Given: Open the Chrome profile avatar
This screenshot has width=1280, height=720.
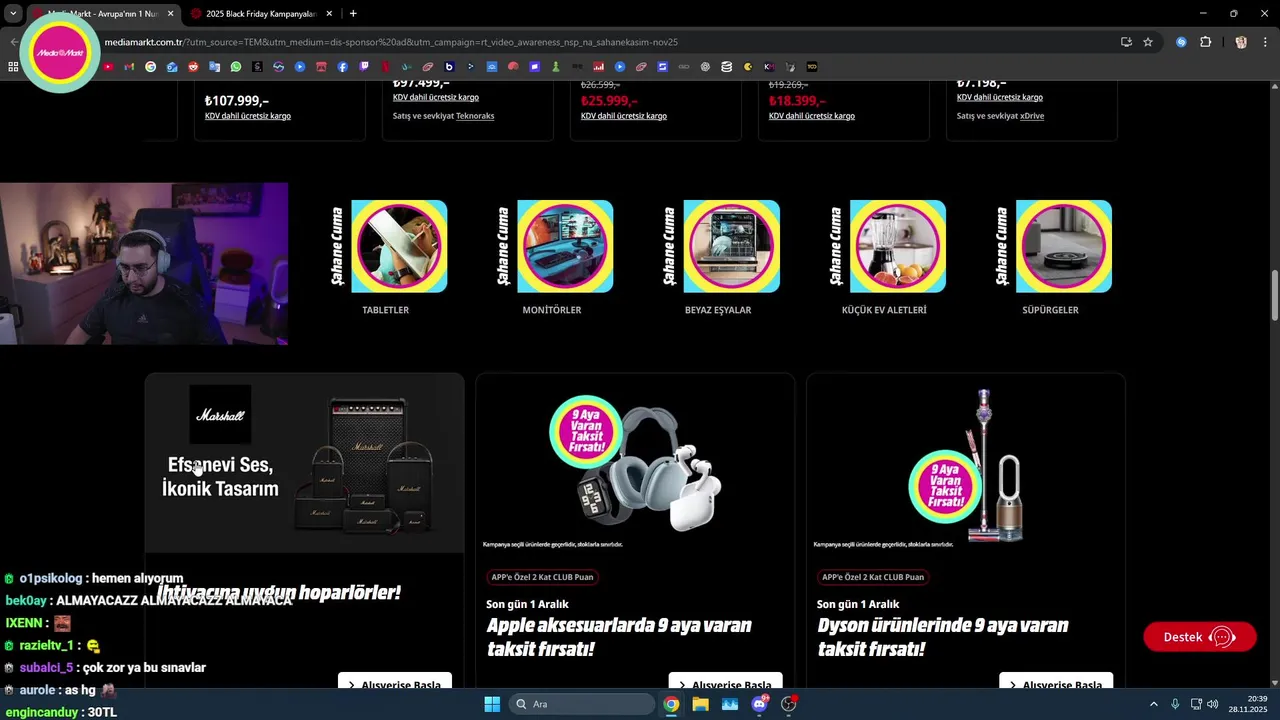Looking at the screenshot, I should pos(1241,42).
